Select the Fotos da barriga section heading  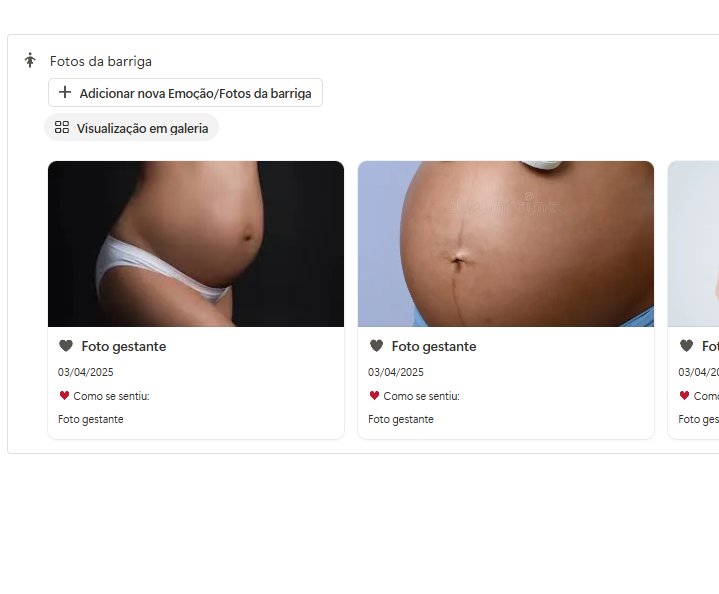[x=101, y=61]
